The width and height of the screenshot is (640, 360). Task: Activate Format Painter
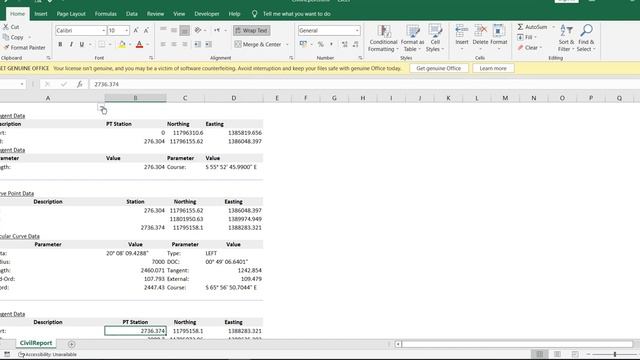coord(24,48)
